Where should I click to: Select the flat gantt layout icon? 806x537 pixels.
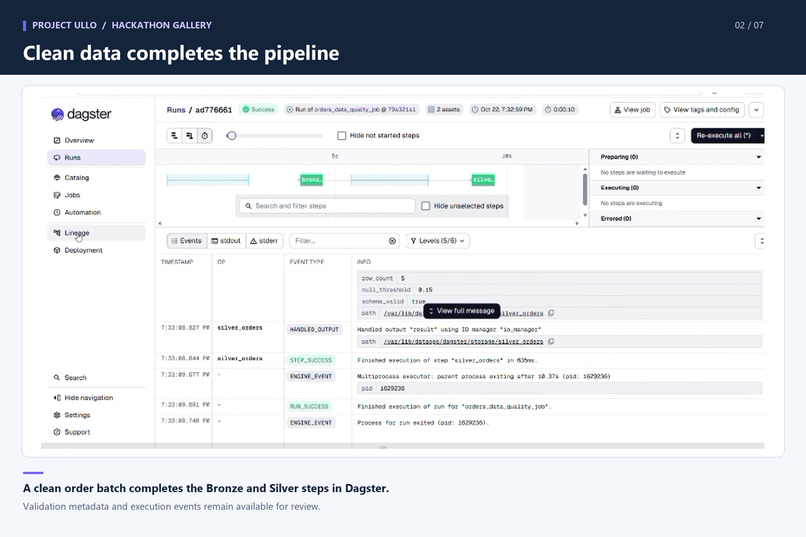(174, 136)
